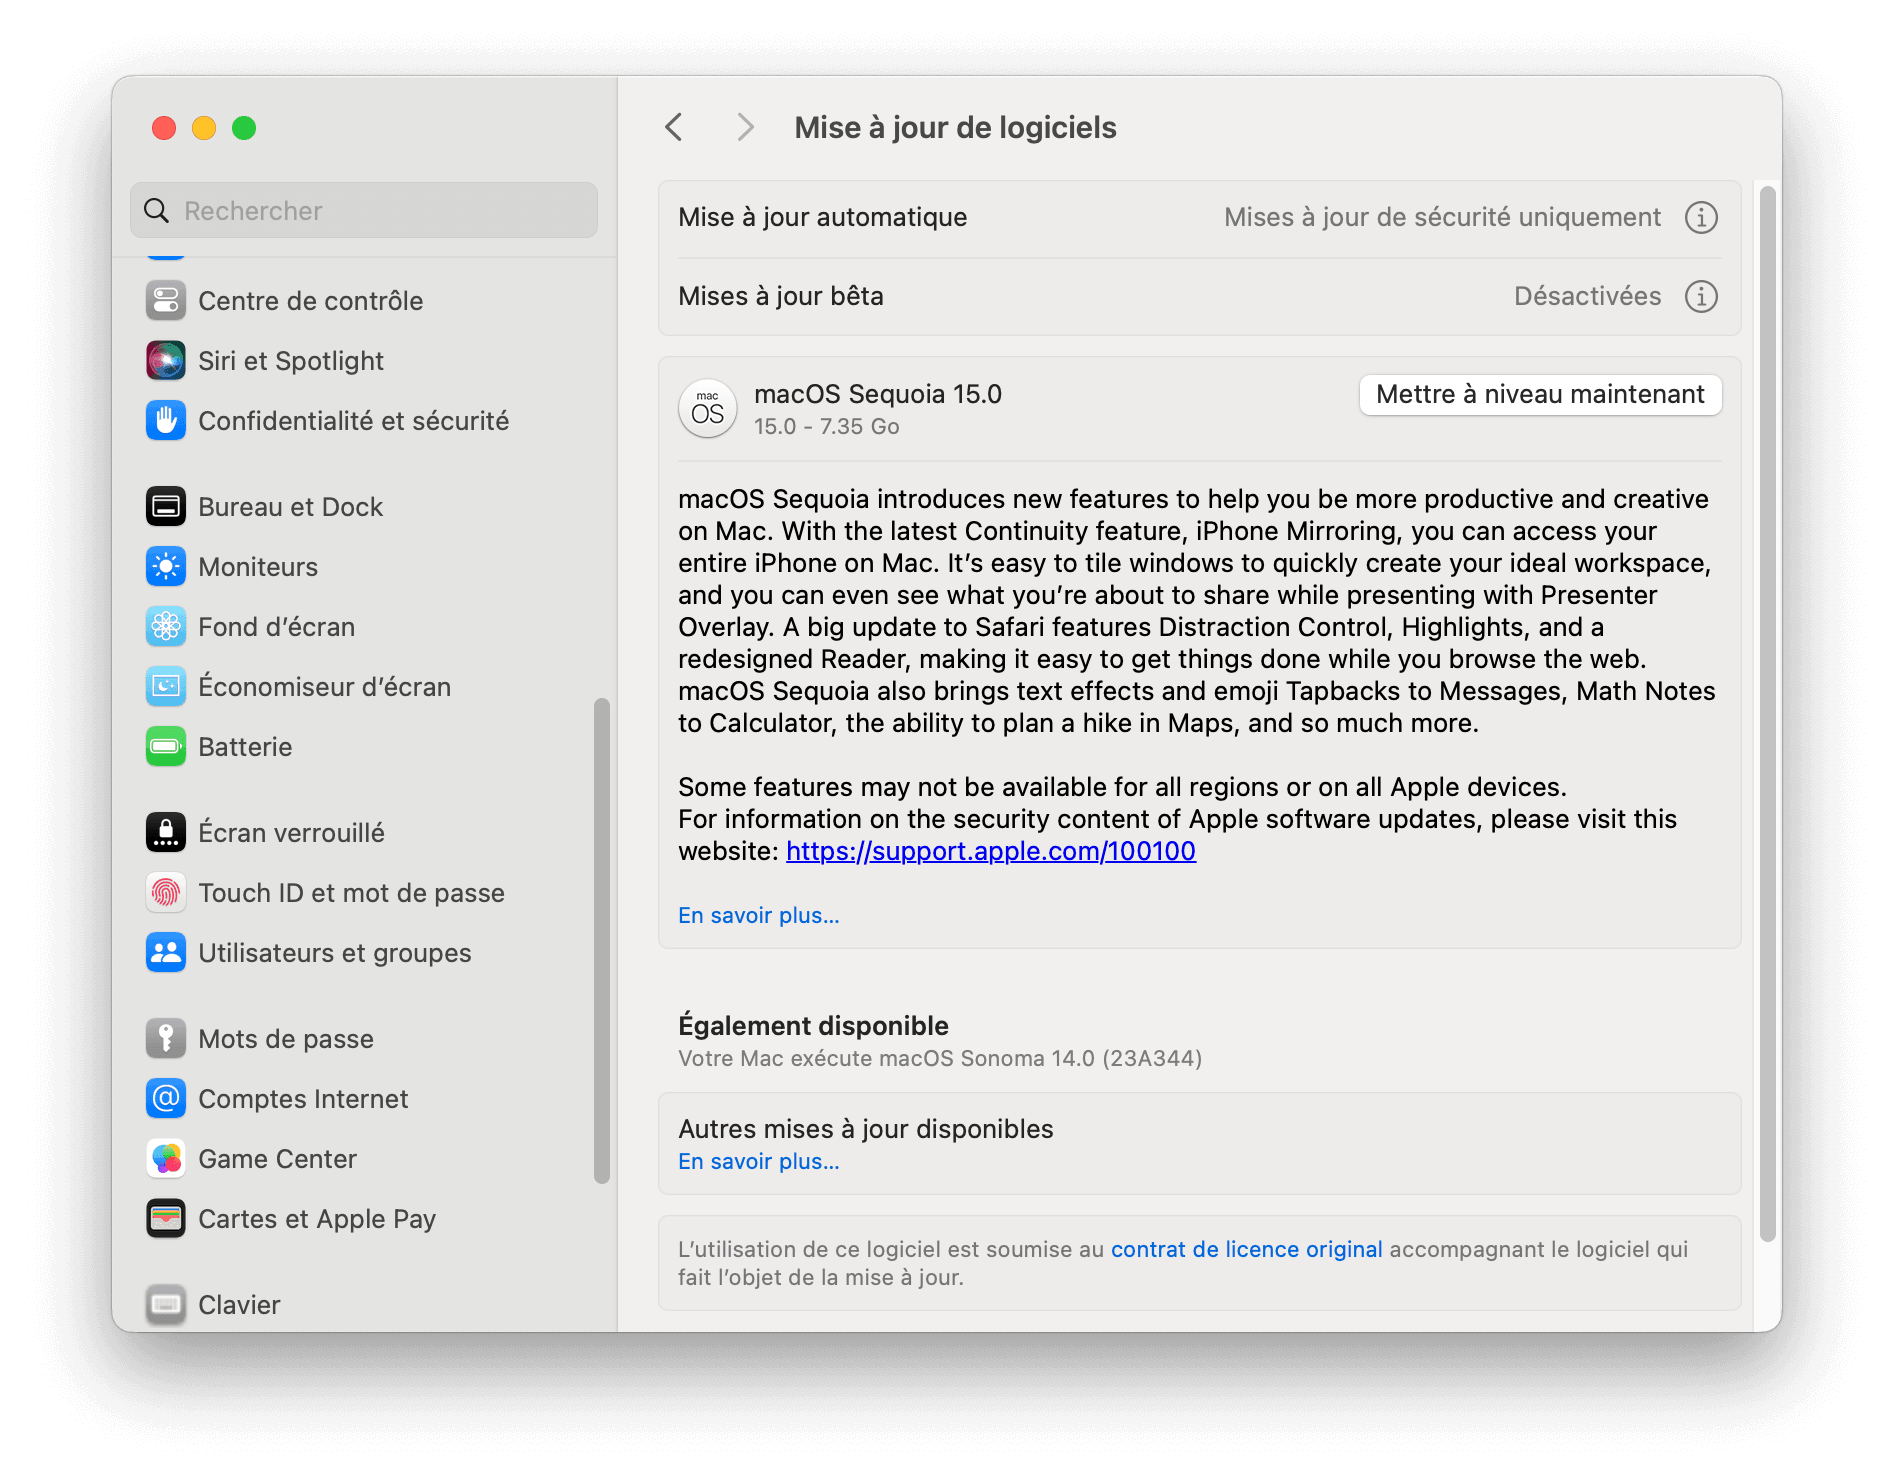Viewport: 1894px width, 1480px height.
Task: Click the 'Mise à jour automatique' row label
Action: point(823,218)
